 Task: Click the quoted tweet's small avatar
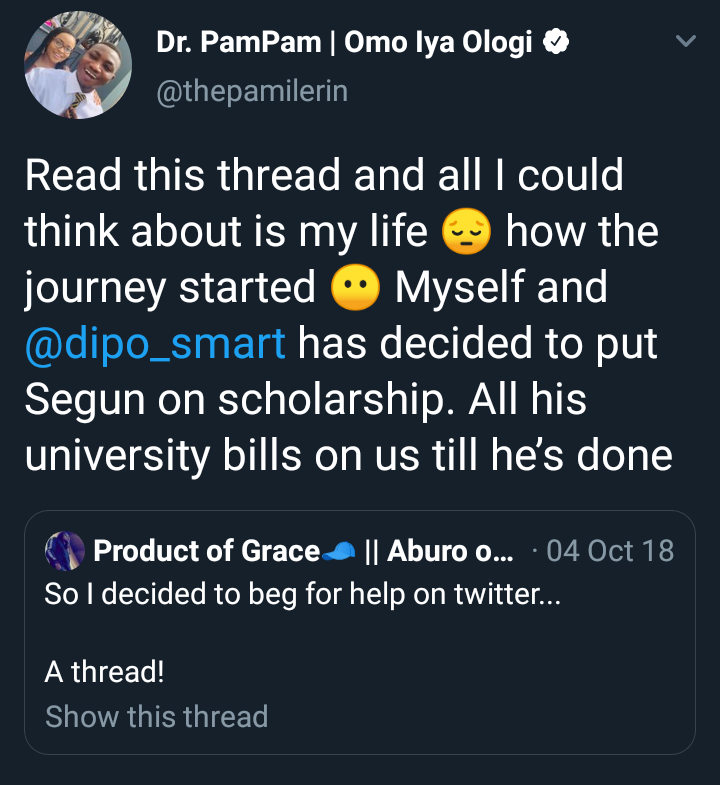point(64,551)
